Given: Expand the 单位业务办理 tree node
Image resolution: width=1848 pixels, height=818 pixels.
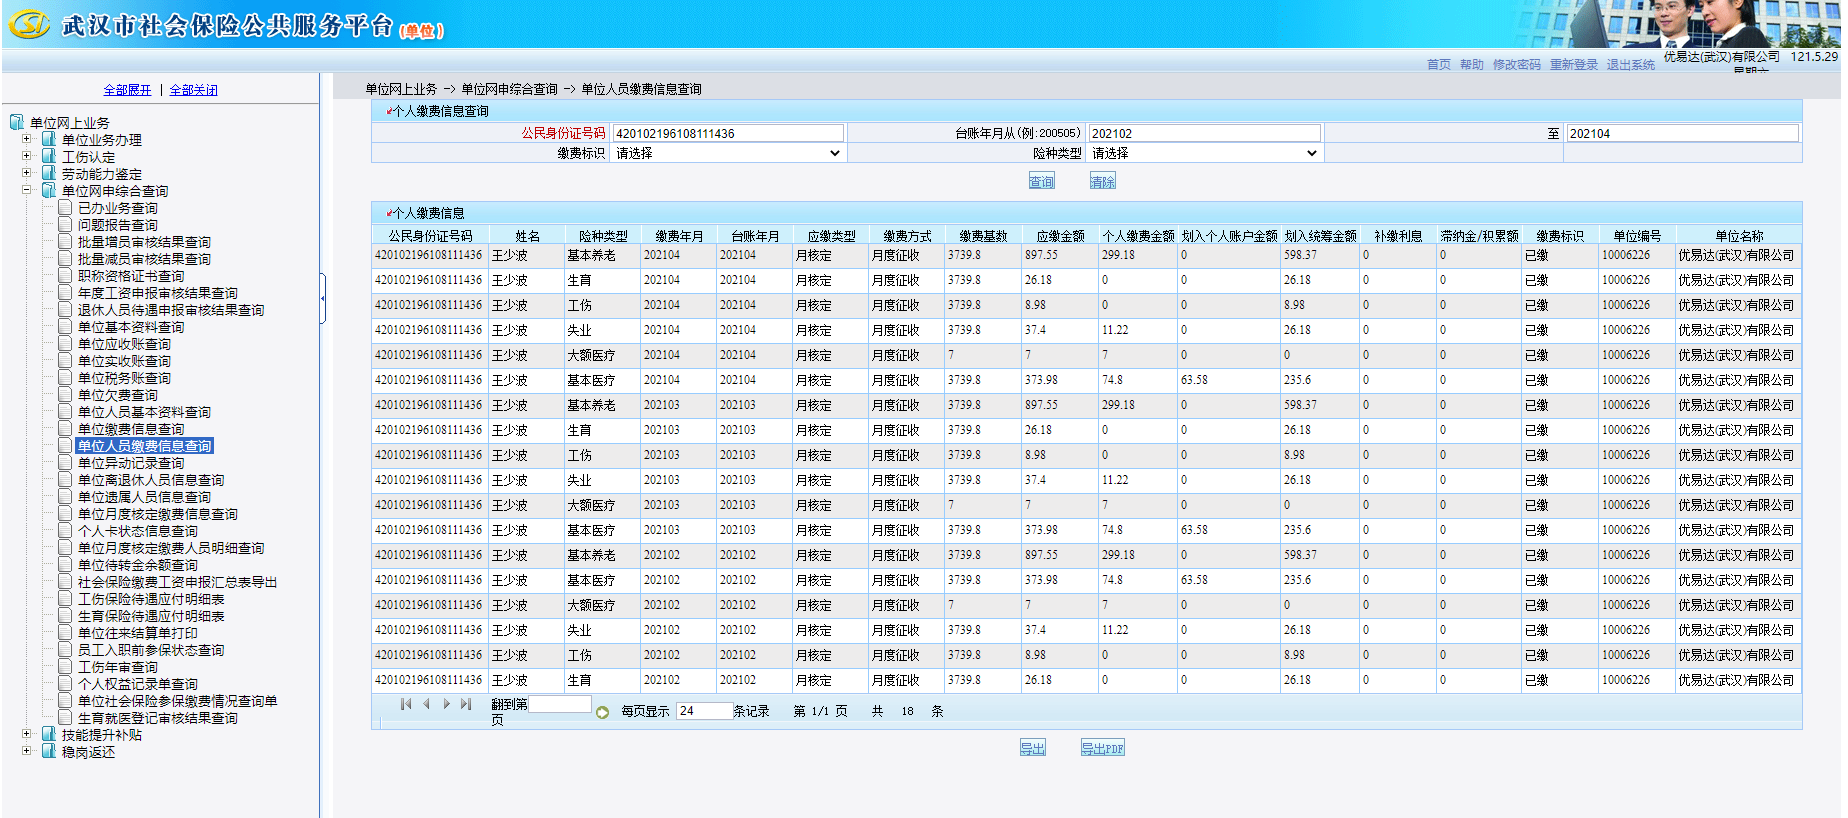Looking at the screenshot, I should coord(27,139).
